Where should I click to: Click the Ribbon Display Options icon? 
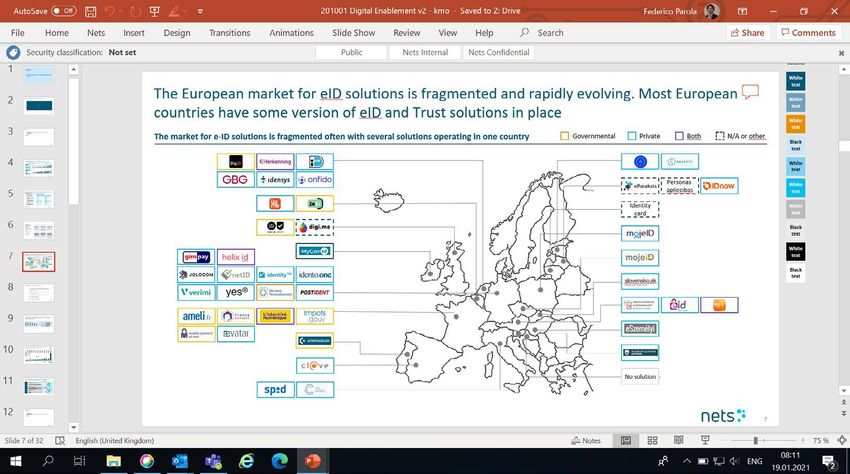[x=742, y=11]
